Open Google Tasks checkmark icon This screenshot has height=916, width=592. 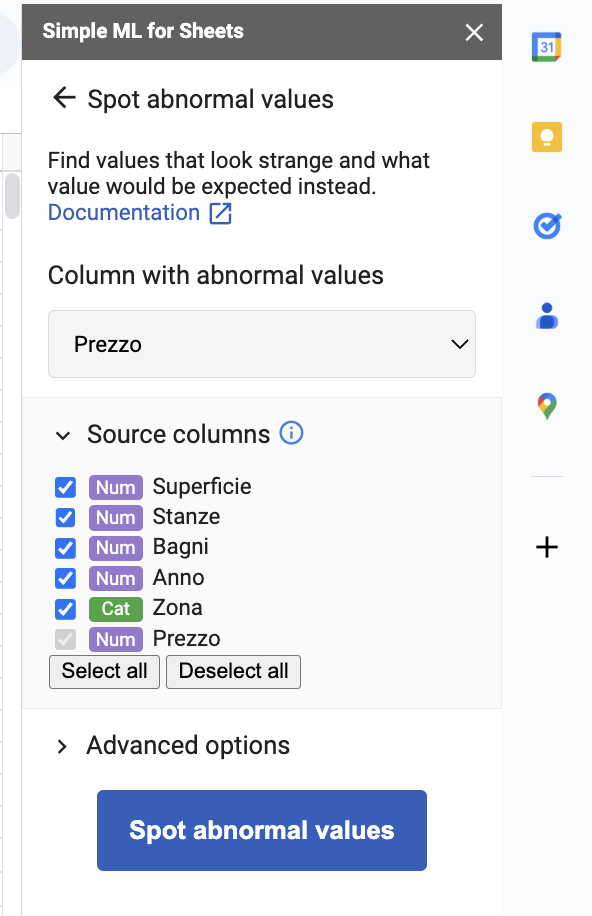coord(547,226)
